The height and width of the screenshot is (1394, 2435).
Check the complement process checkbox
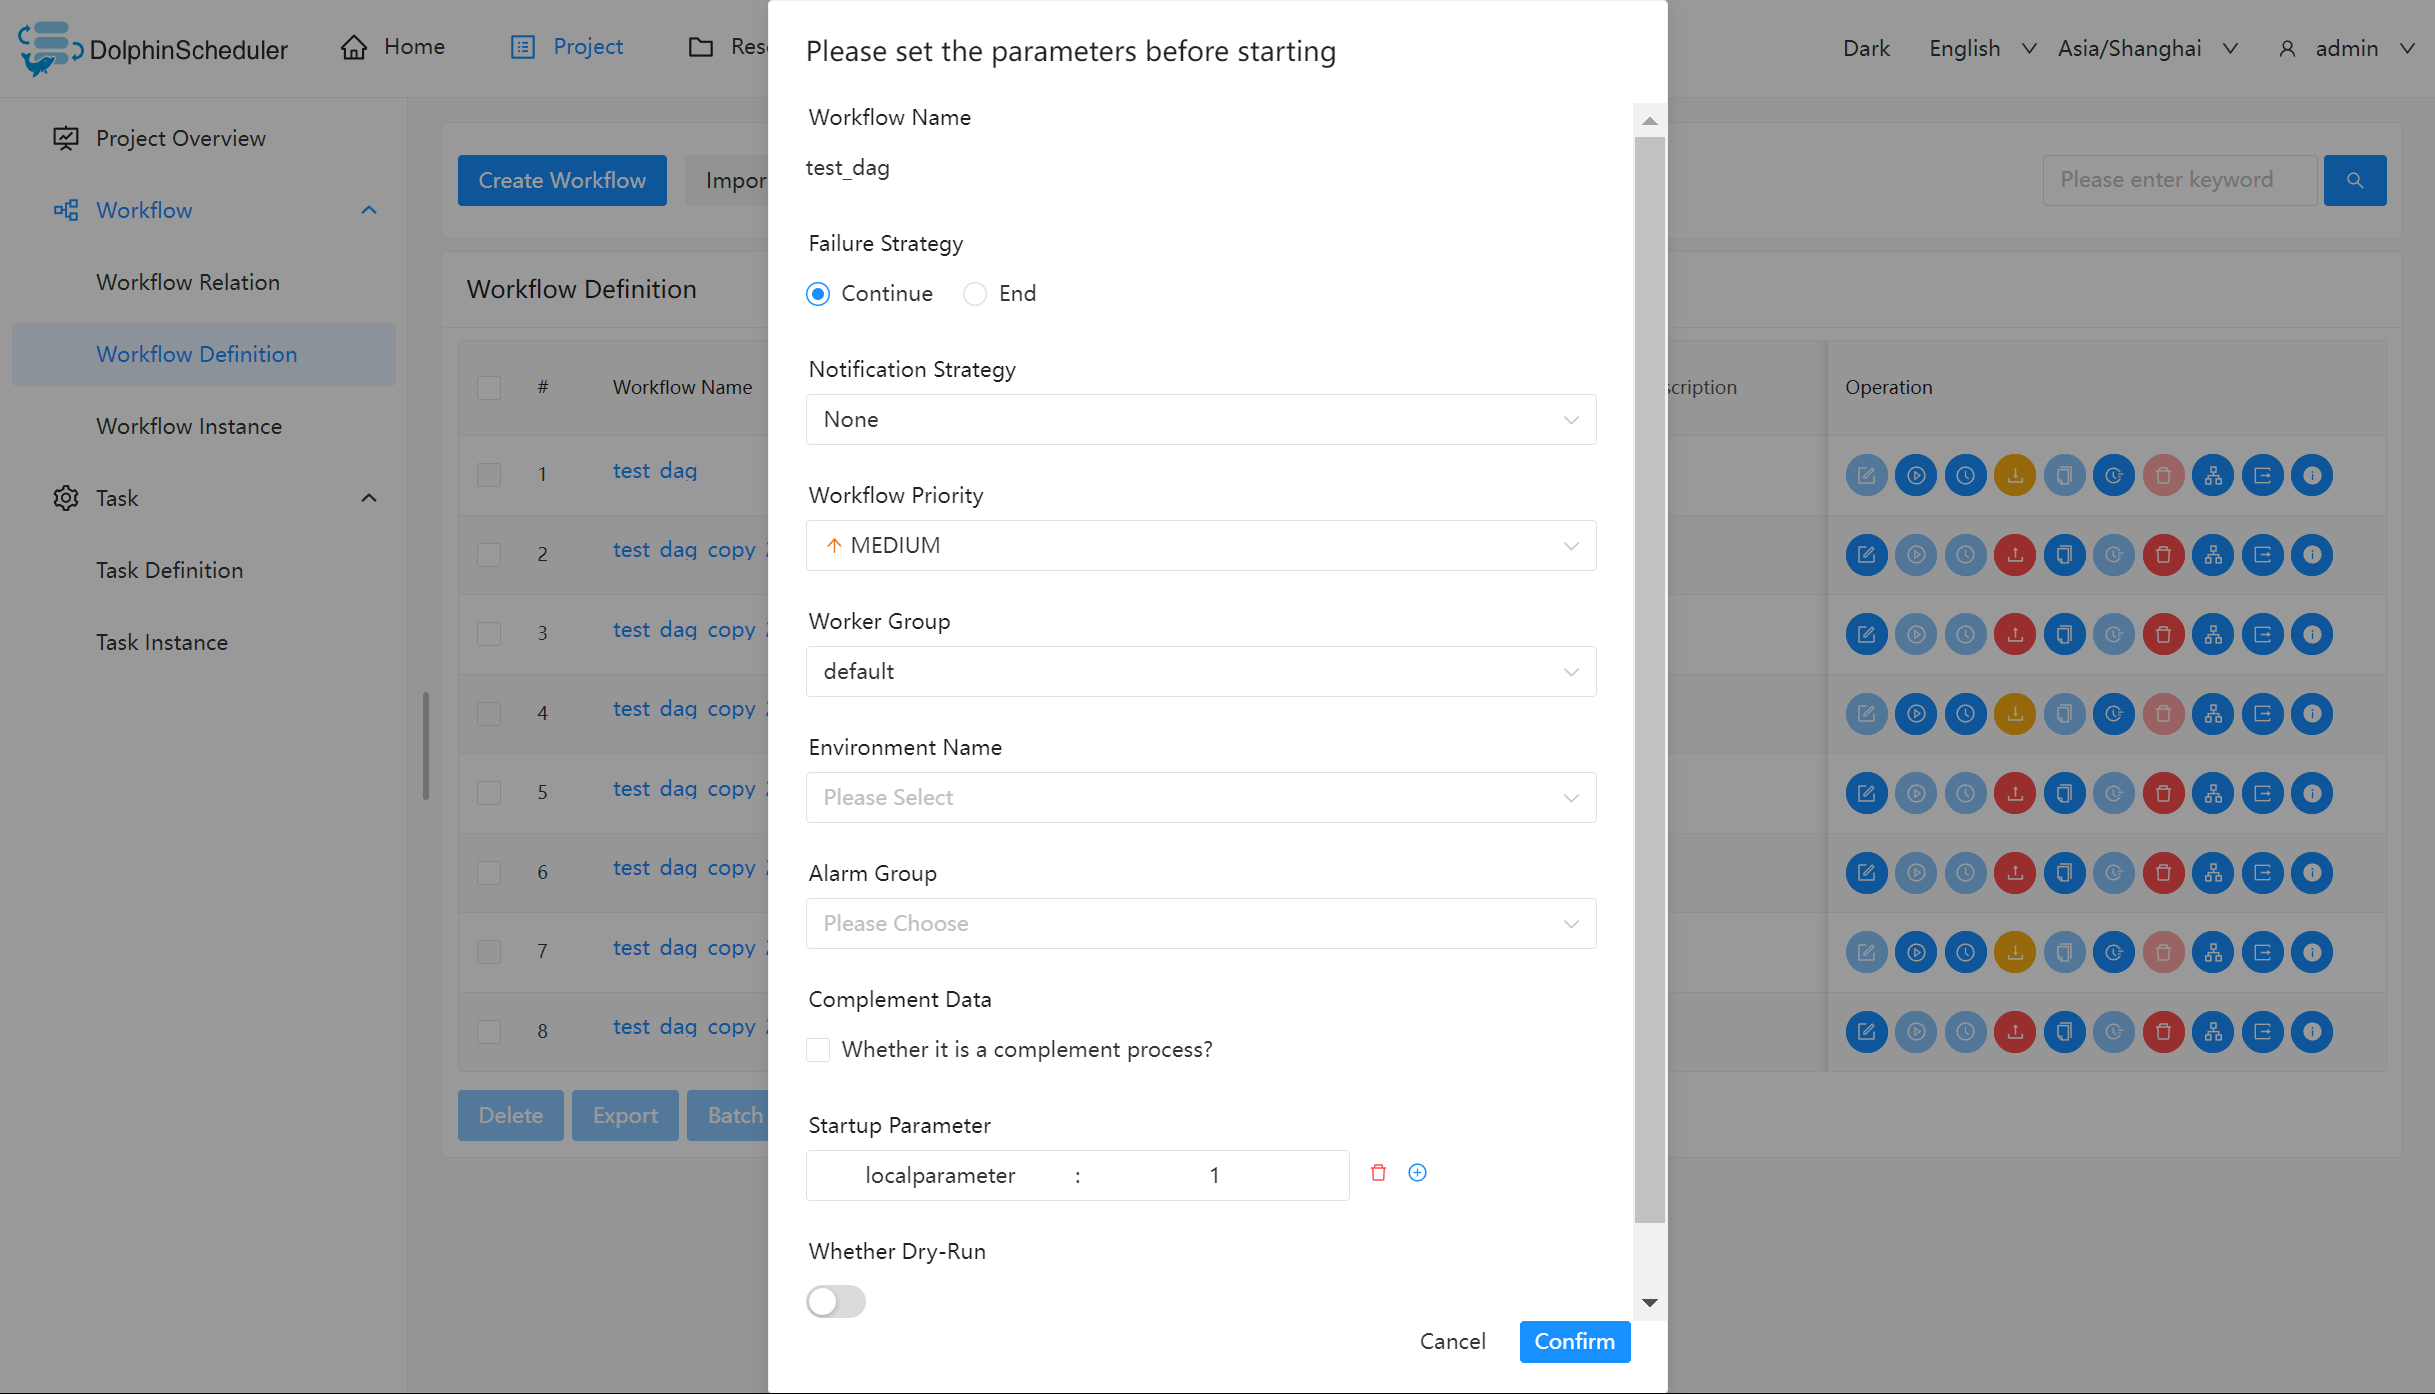coord(818,1050)
